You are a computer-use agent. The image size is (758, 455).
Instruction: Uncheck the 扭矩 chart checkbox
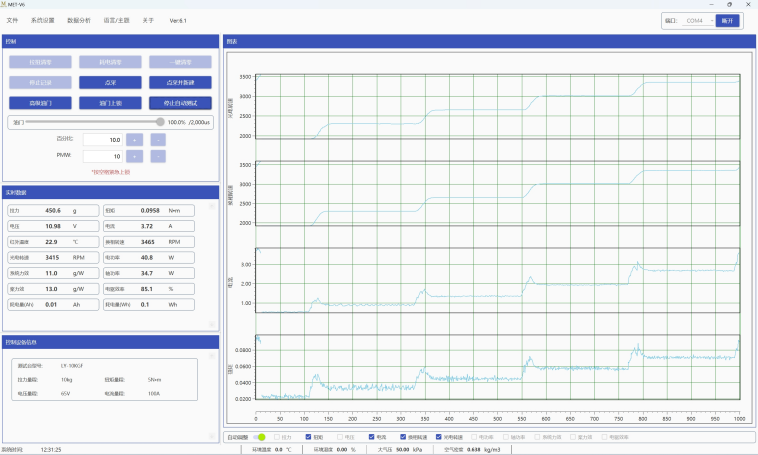pyautogui.click(x=308, y=437)
